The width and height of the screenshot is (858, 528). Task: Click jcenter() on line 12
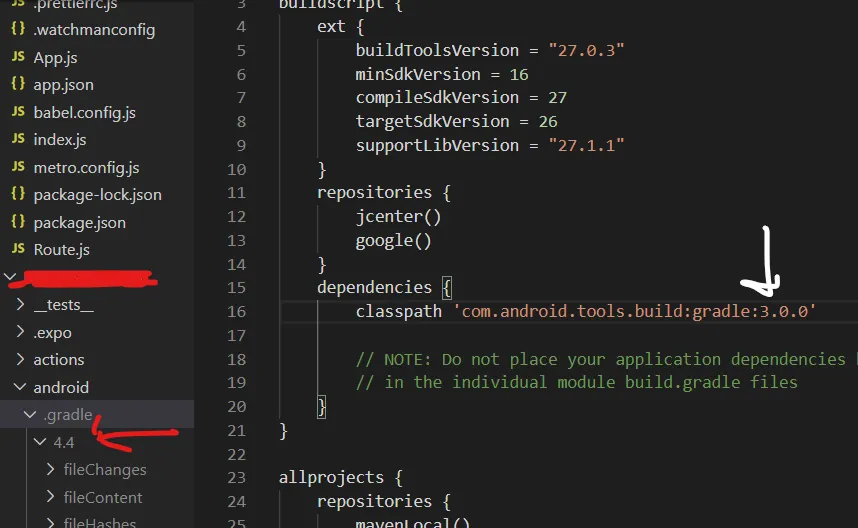pyautogui.click(x=398, y=217)
